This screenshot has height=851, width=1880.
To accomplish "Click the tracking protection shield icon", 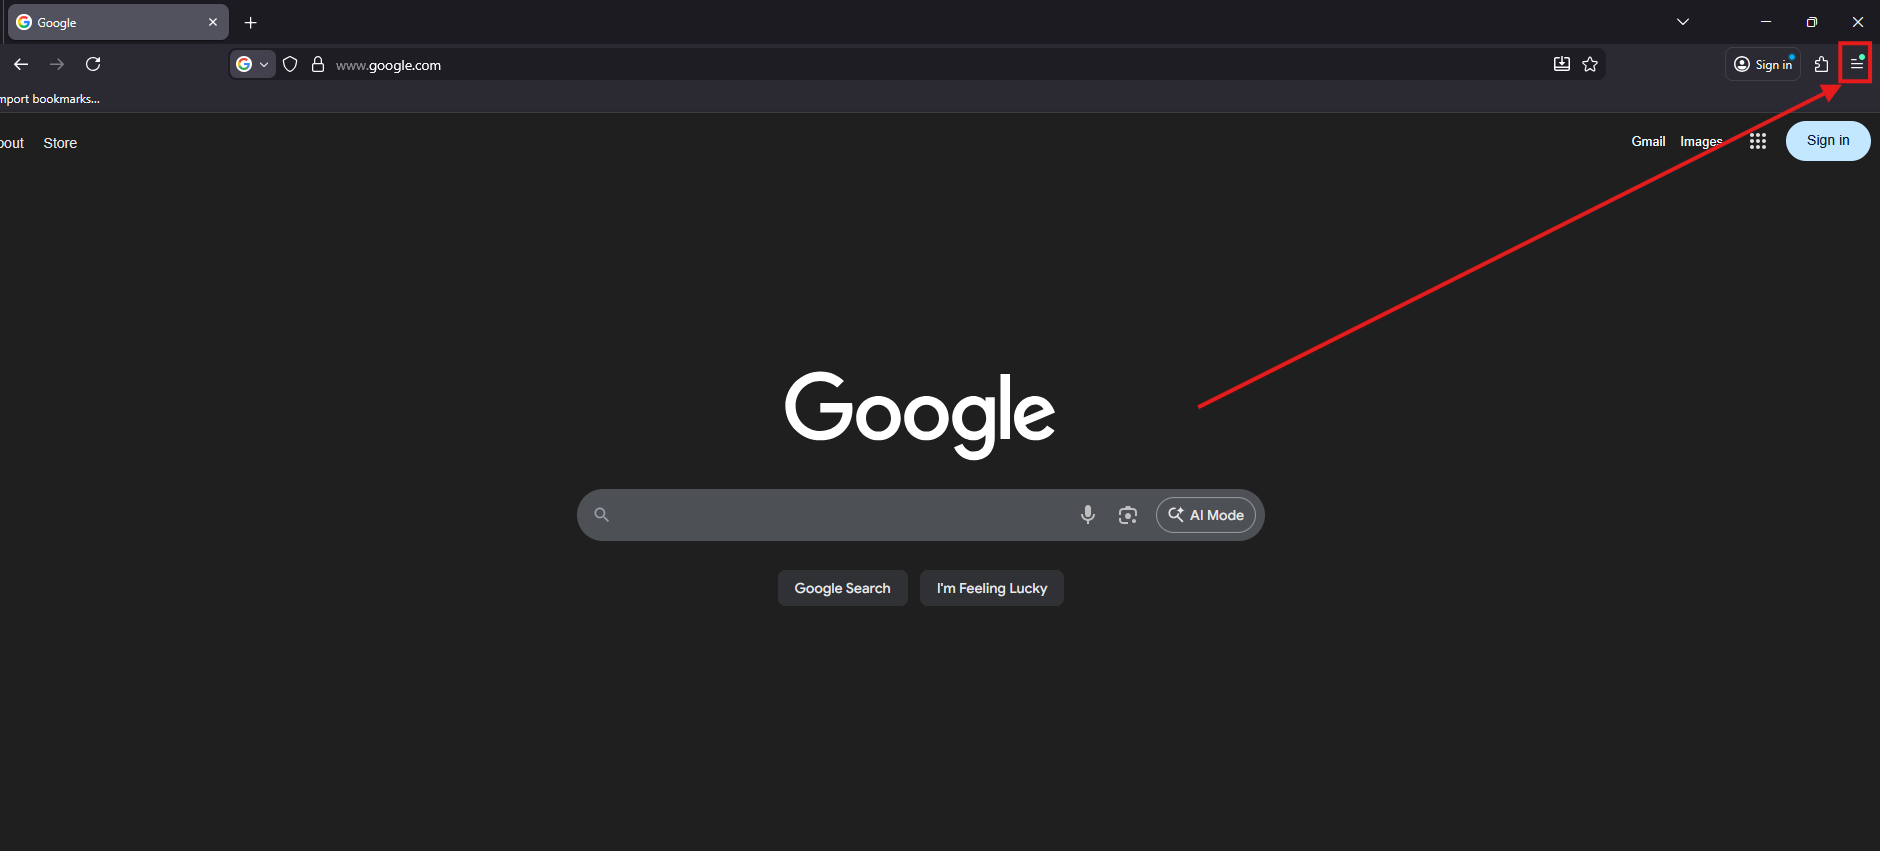I will [x=290, y=64].
